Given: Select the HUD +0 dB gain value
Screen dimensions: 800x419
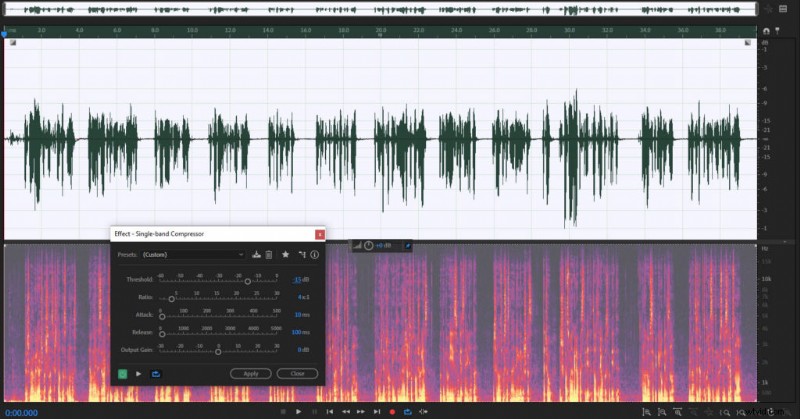Looking at the screenshot, I should click(x=384, y=245).
